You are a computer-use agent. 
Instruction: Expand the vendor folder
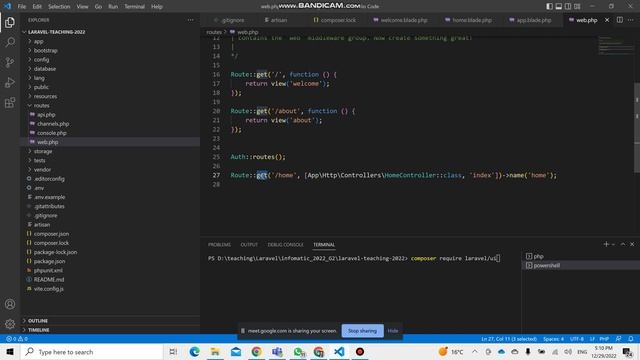42,169
